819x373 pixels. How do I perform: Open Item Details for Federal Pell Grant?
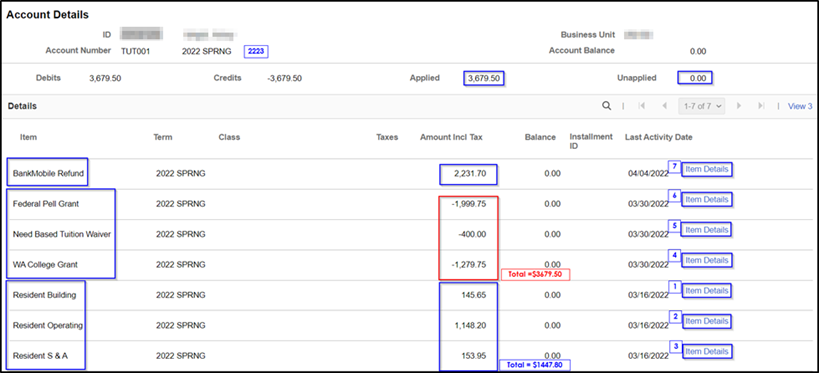pos(707,200)
